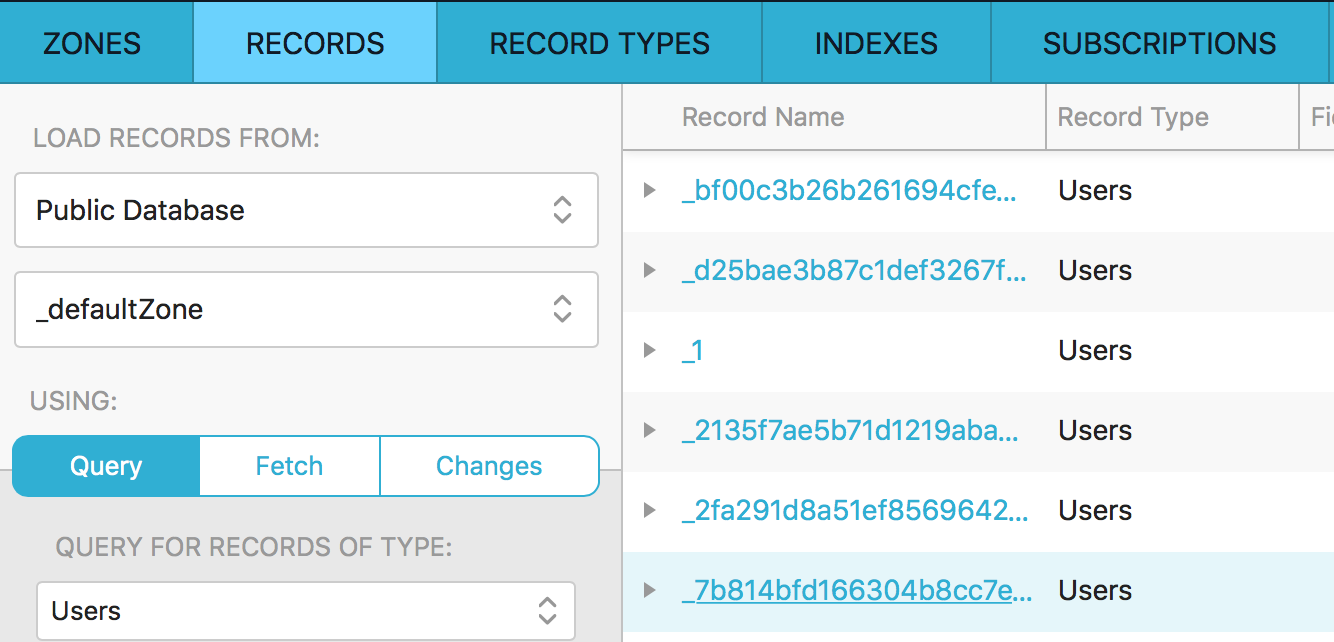Switch to Changes mode
Viewport: 1334px width, 642px height.
pyautogui.click(x=489, y=466)
